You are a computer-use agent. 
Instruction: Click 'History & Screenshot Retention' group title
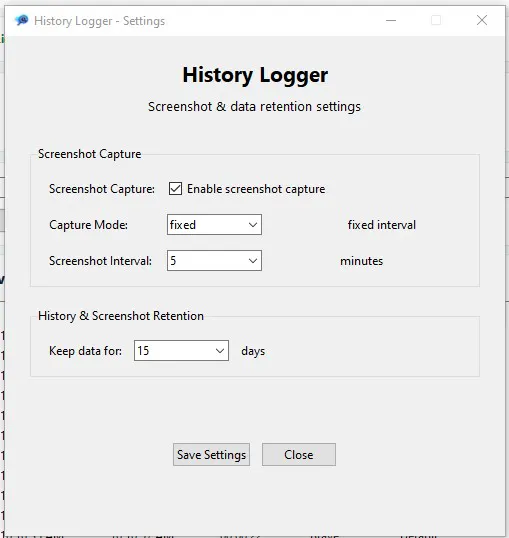pyautogui.click(x=121, y=316)
